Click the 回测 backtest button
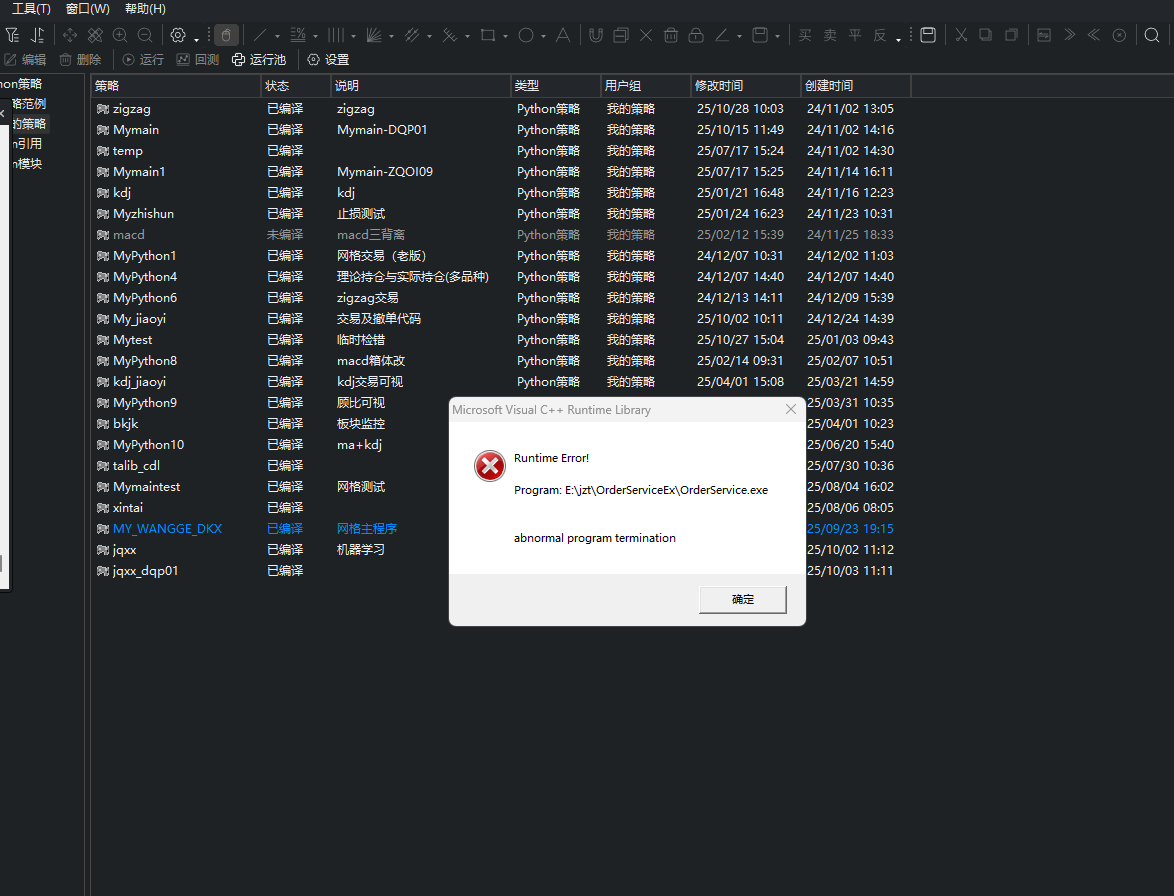 pos(197,59)
